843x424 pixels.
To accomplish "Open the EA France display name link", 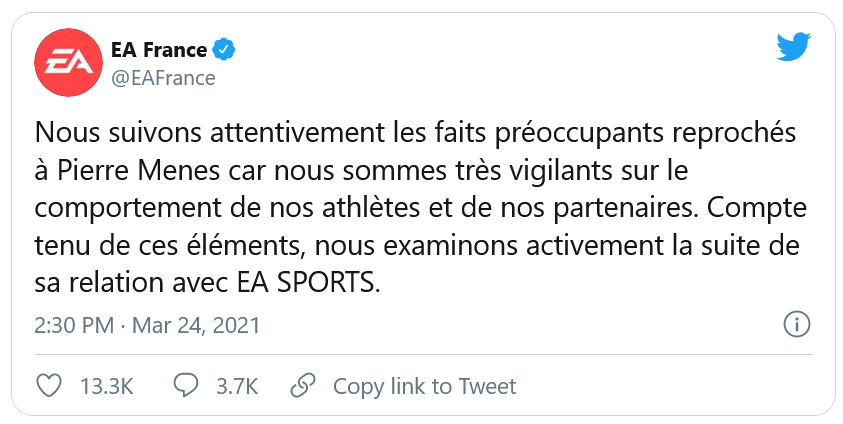I will [x=160, y=50].
